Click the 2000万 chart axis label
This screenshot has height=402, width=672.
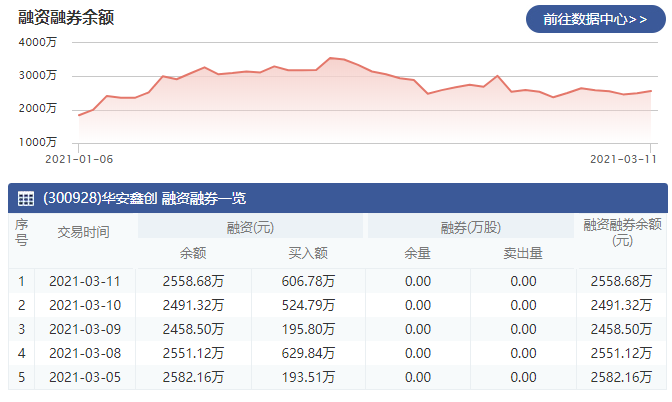click(37, 108)
